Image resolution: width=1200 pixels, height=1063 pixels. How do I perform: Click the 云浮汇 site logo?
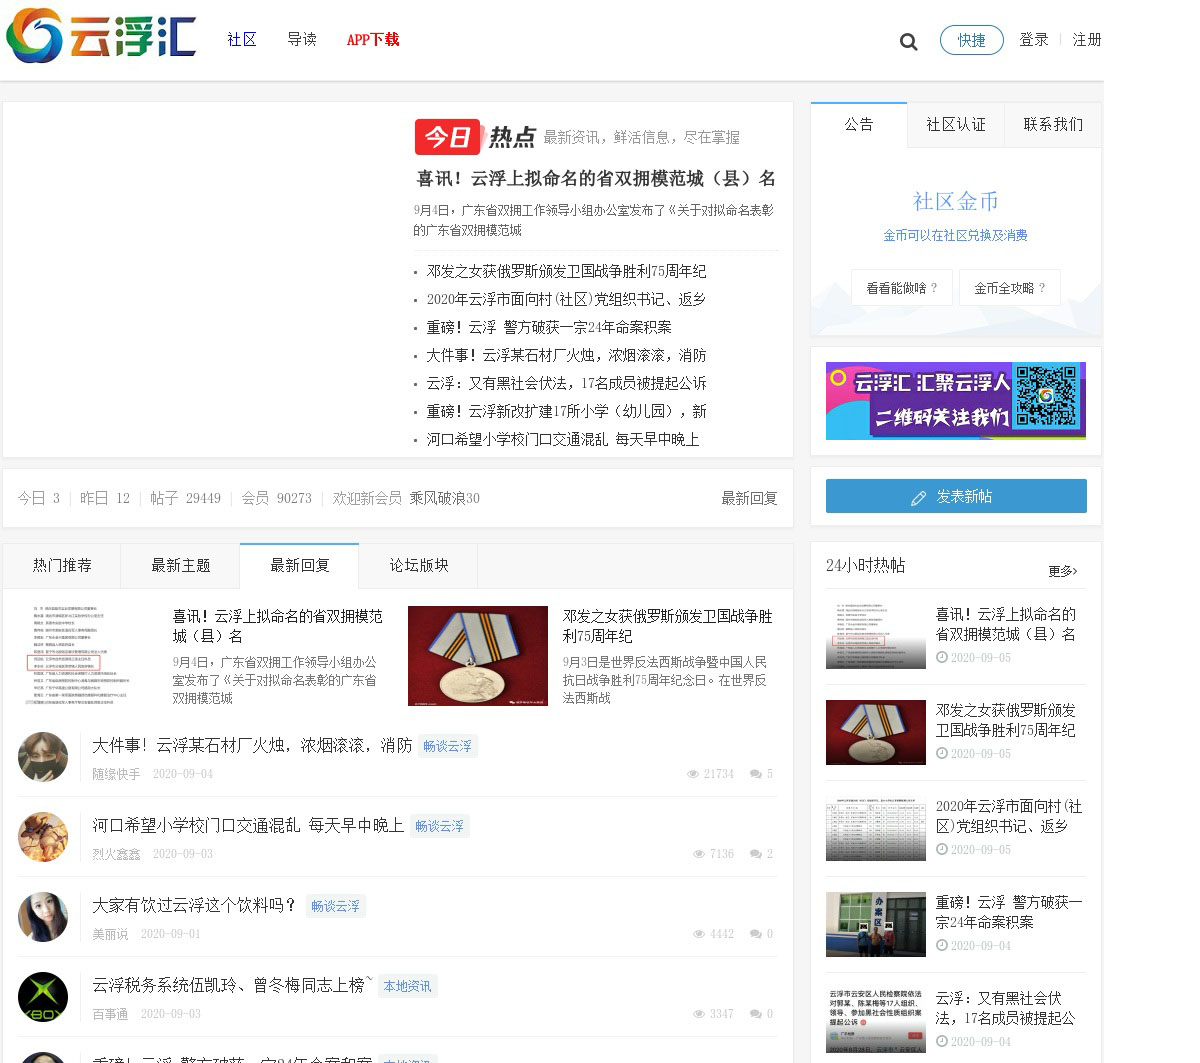(101, 36)
